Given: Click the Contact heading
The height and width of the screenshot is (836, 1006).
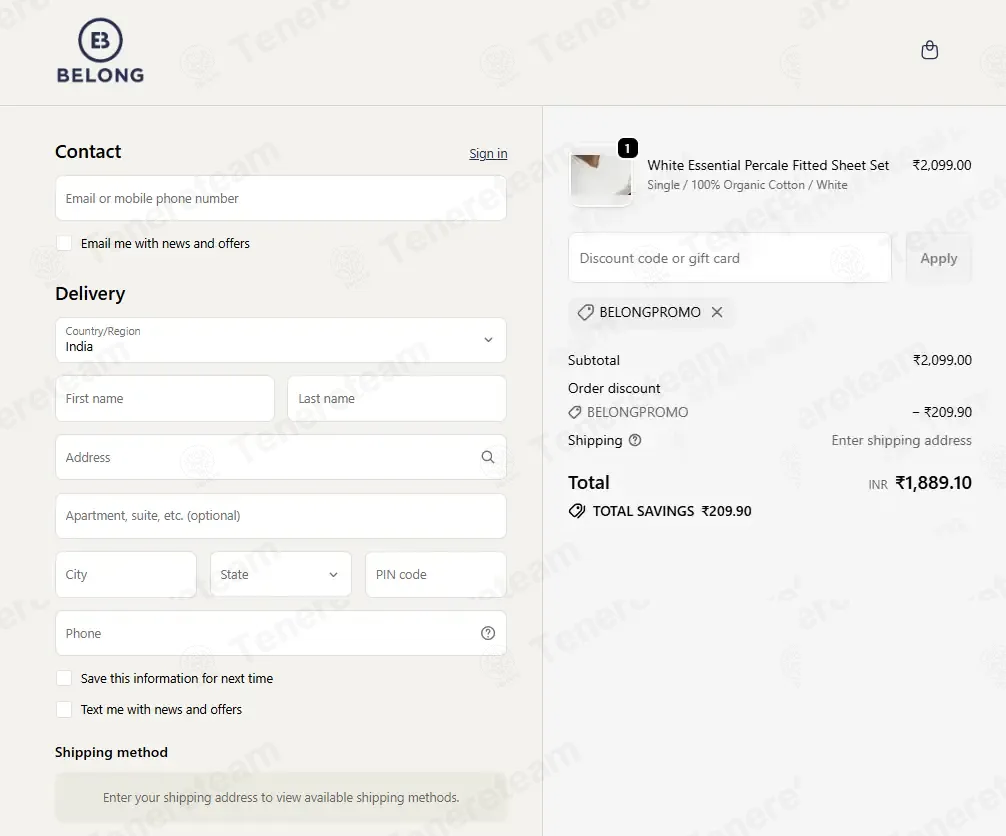Looking at the screenshot, I should (x=88, y=151).
